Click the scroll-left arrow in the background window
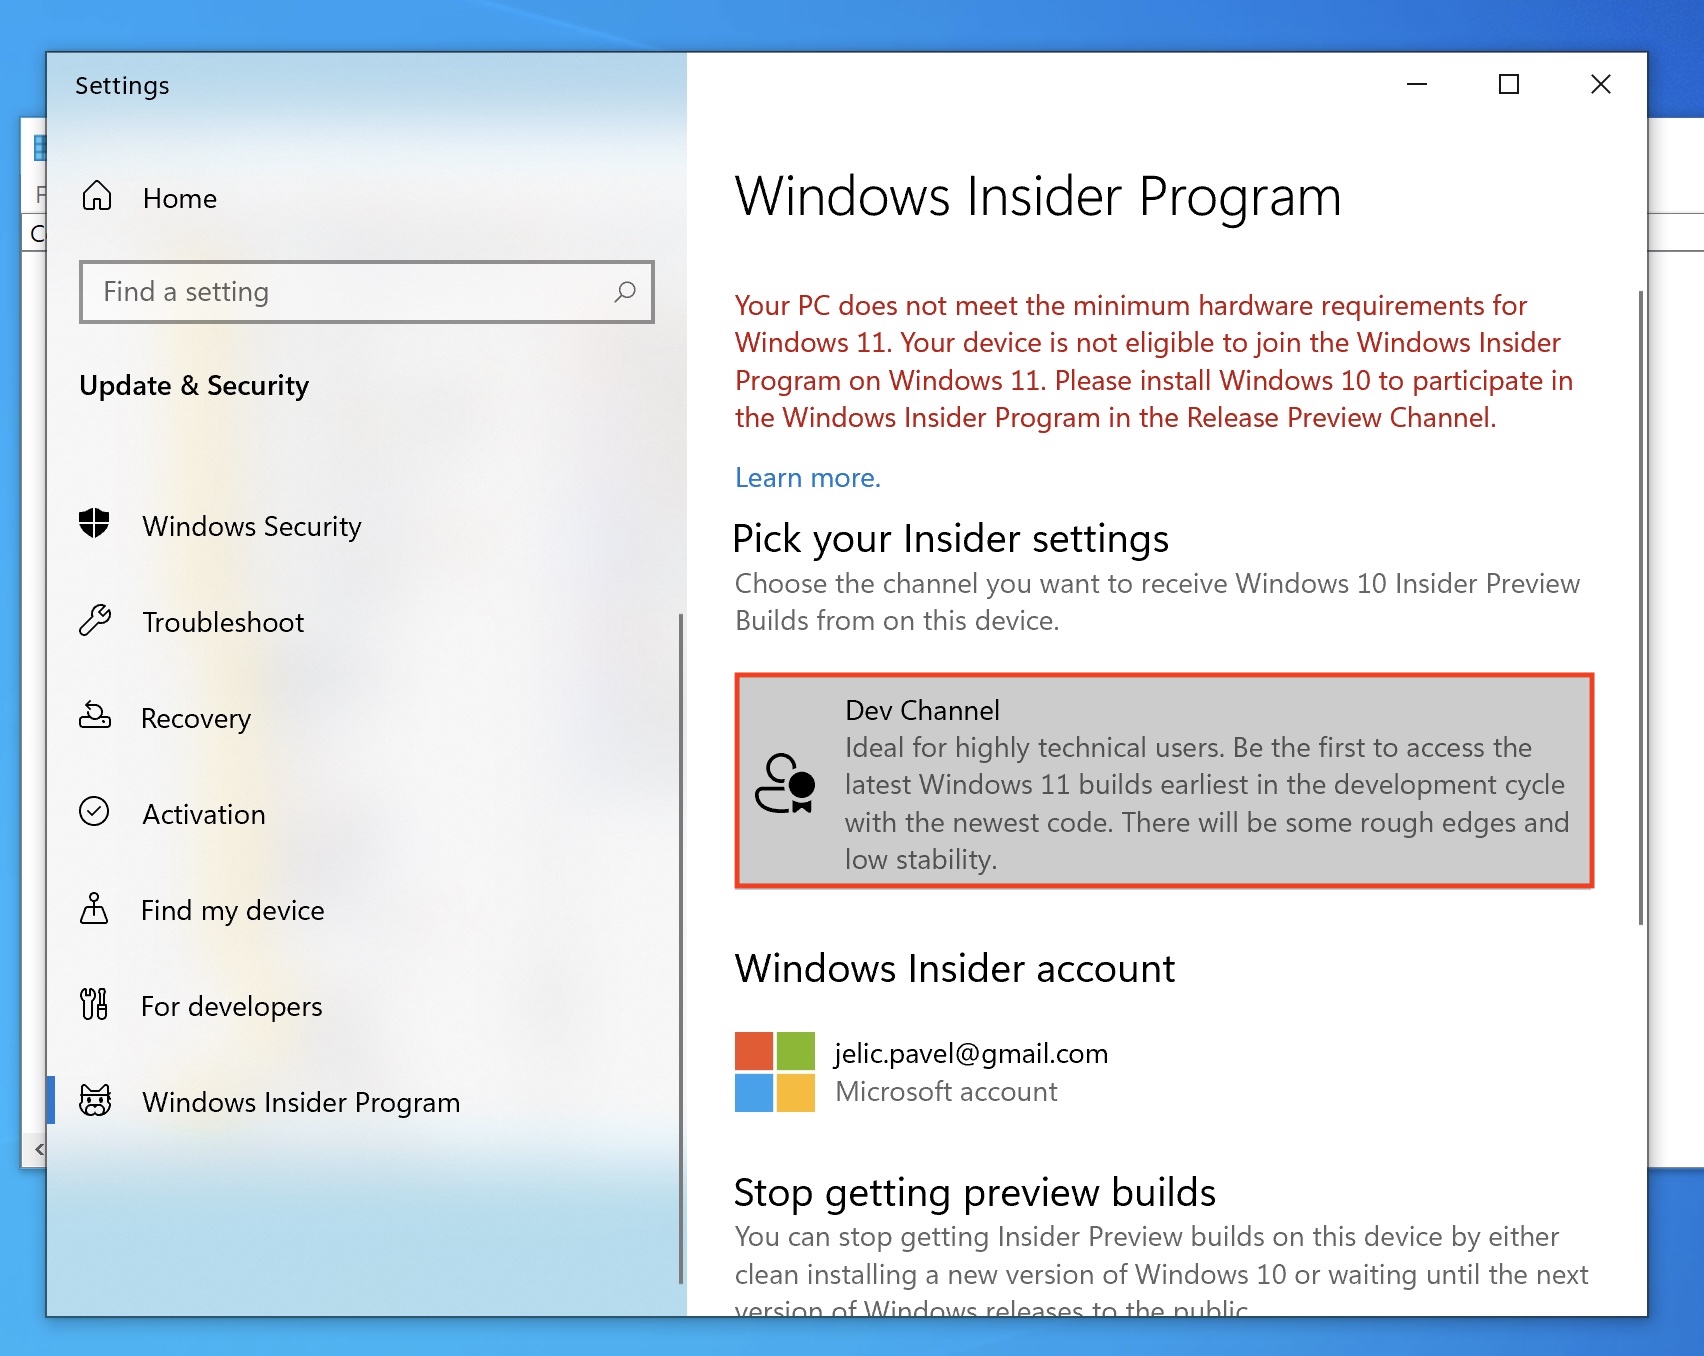Screen dimensions: 1704x1356 coord(39,1149)
